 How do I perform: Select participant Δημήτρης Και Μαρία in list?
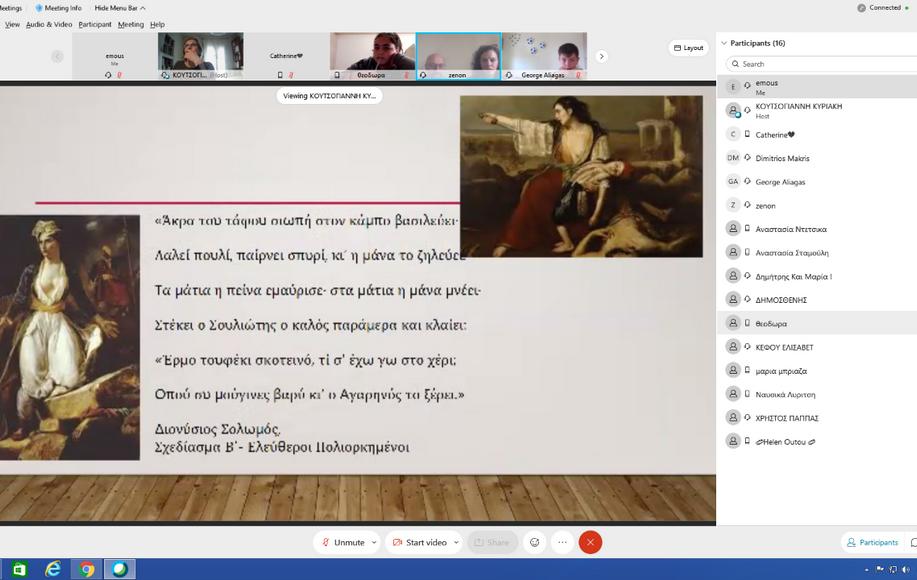pyautogui.click(x=817, y=276)
